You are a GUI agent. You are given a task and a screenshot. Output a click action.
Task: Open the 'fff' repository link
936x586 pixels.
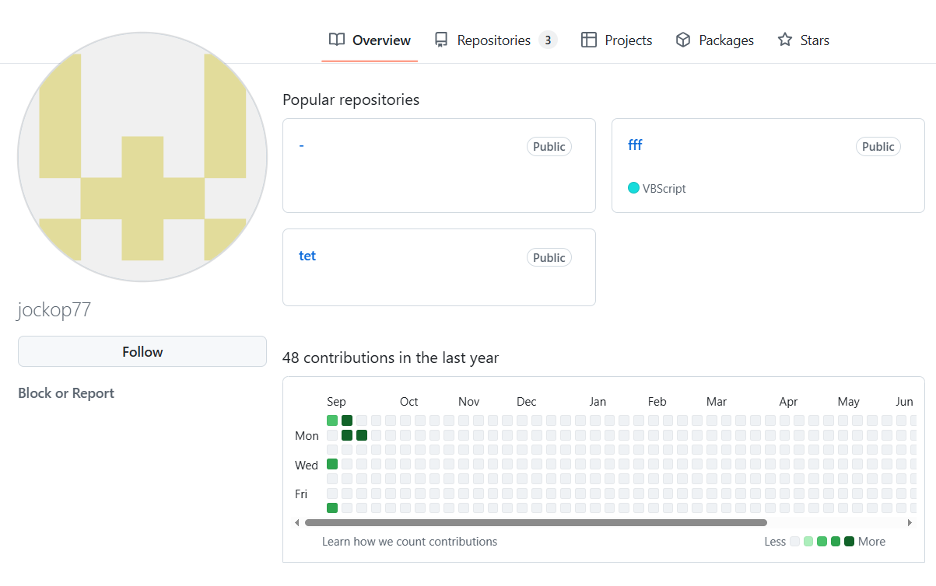pos(635,145)
